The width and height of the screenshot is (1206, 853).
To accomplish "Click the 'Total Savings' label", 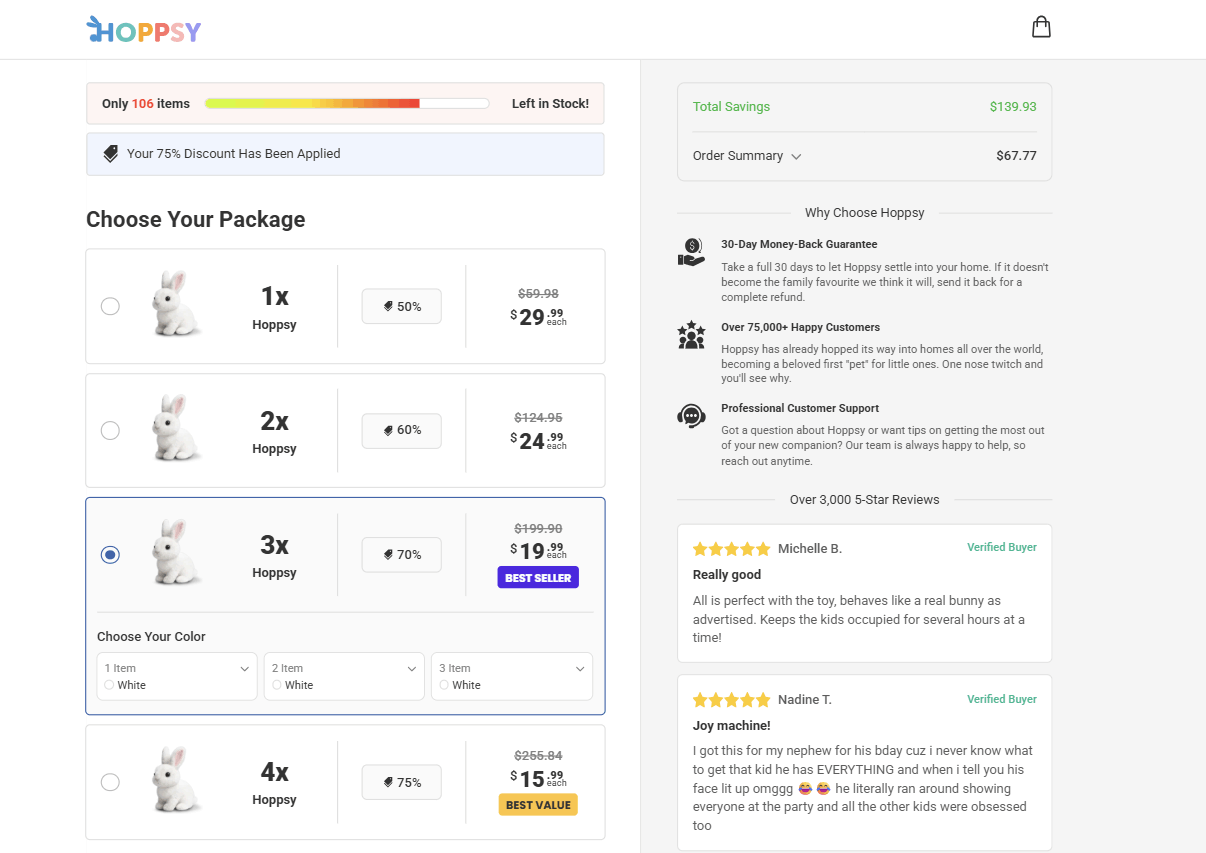I will pyautogui.click(x=731, y=107).
